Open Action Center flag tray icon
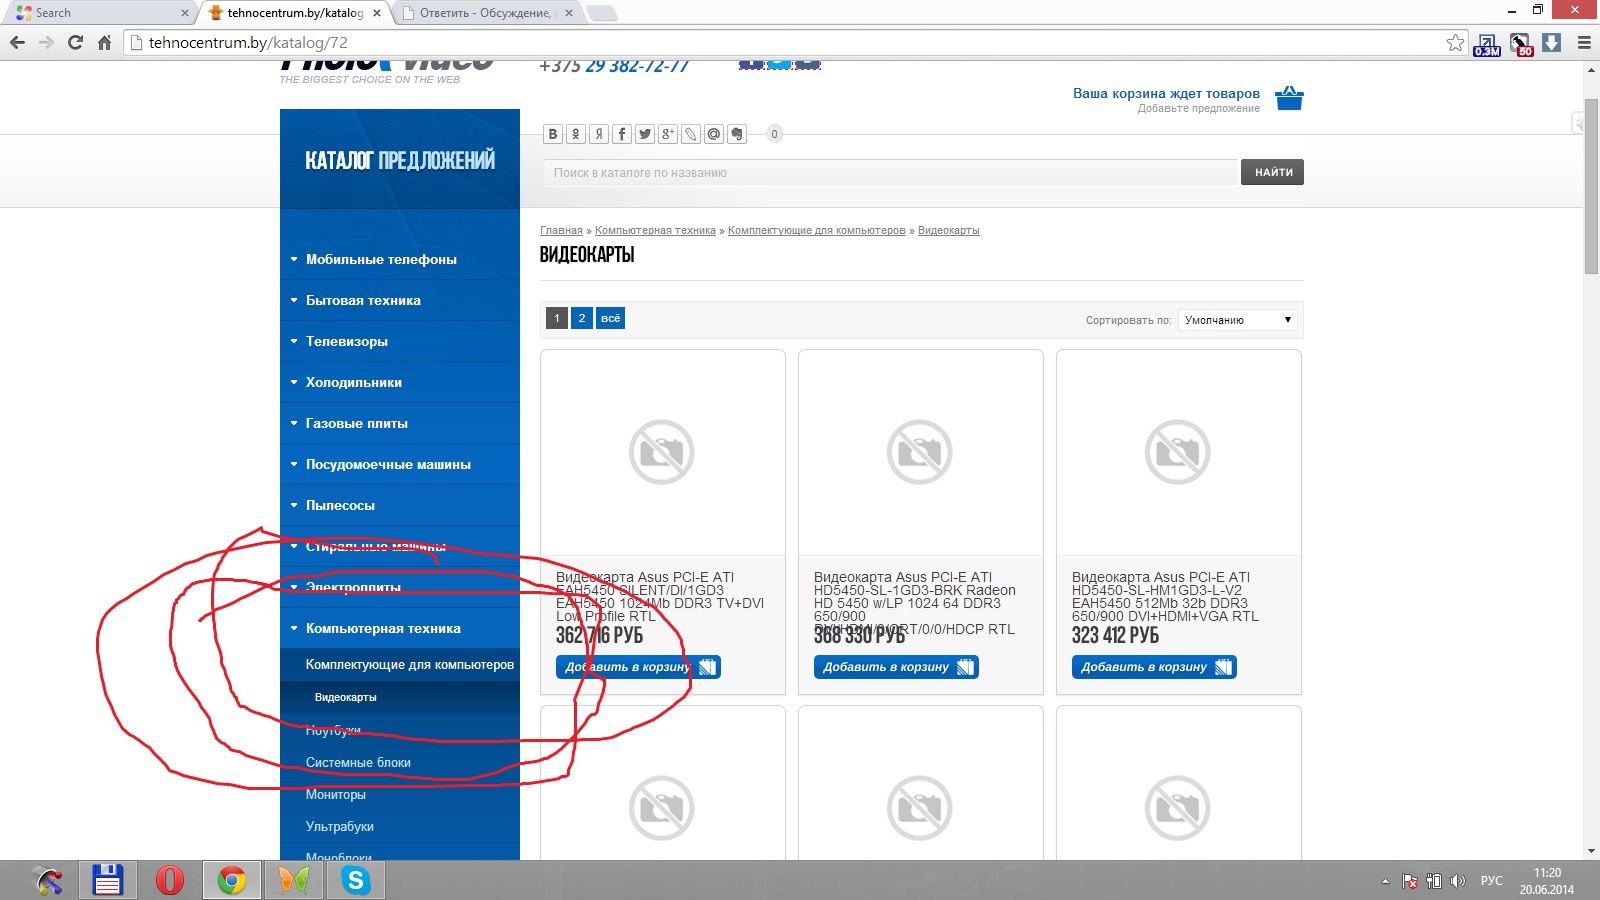Image resolution: width=1600 pixels, height=900 pixels. pos(1410,881)
